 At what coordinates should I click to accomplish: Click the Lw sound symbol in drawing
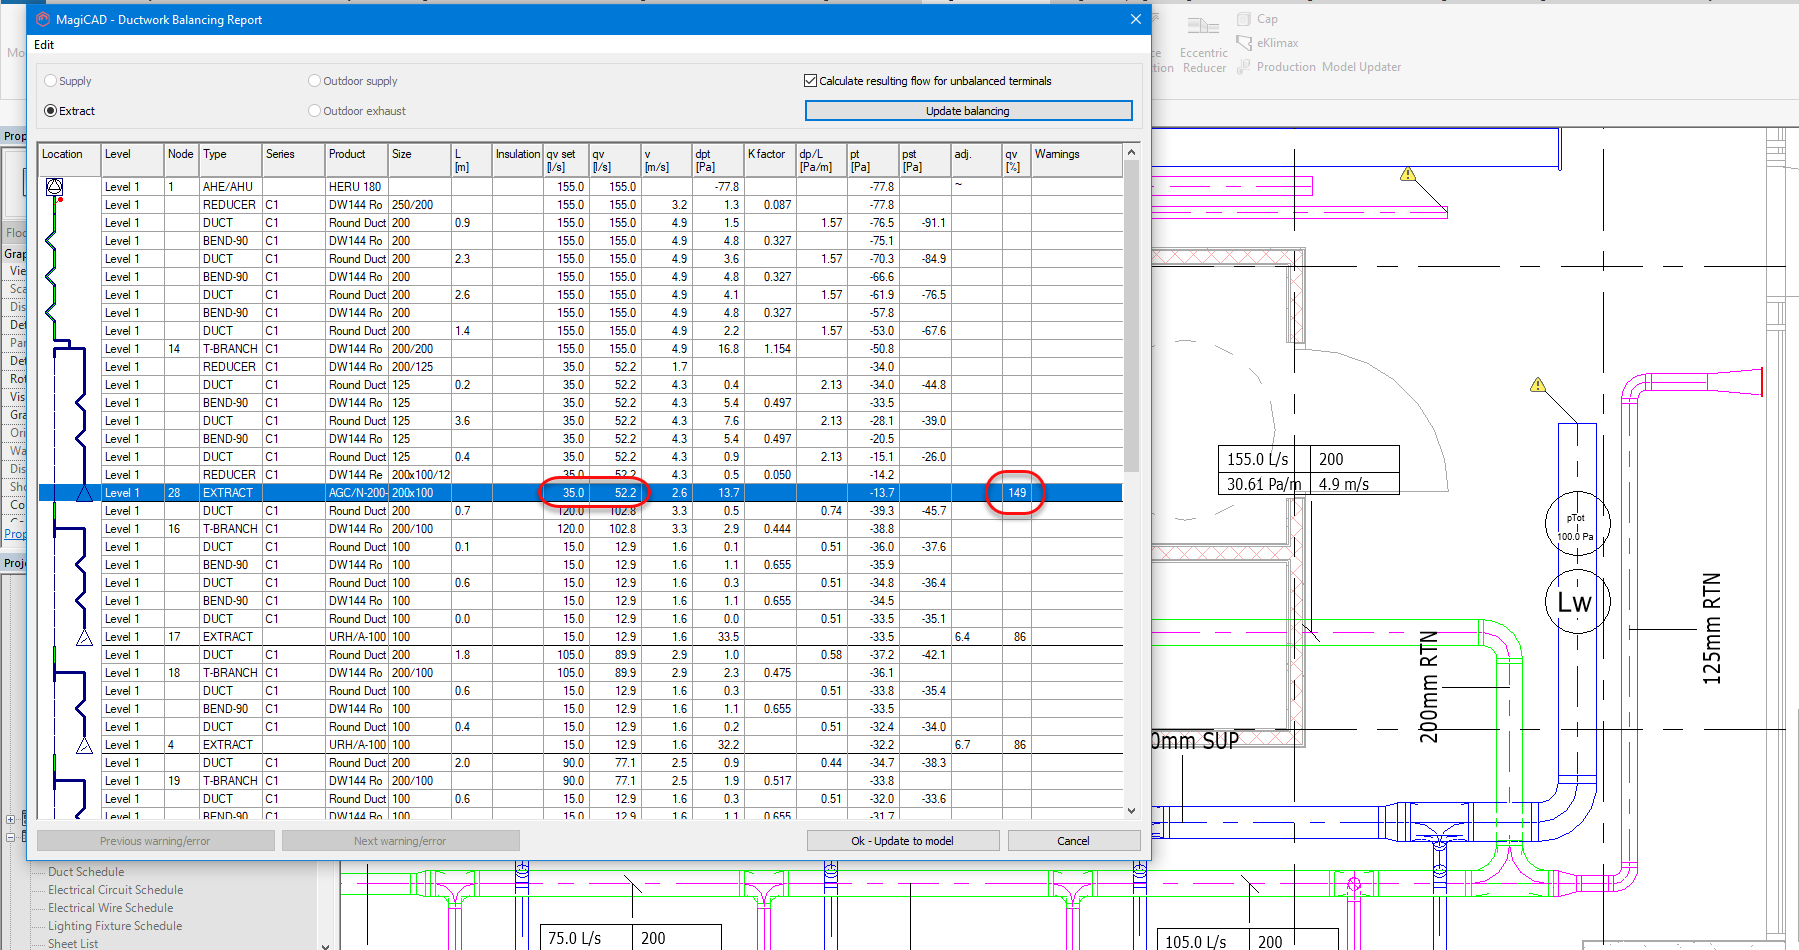coord(1576,602)
